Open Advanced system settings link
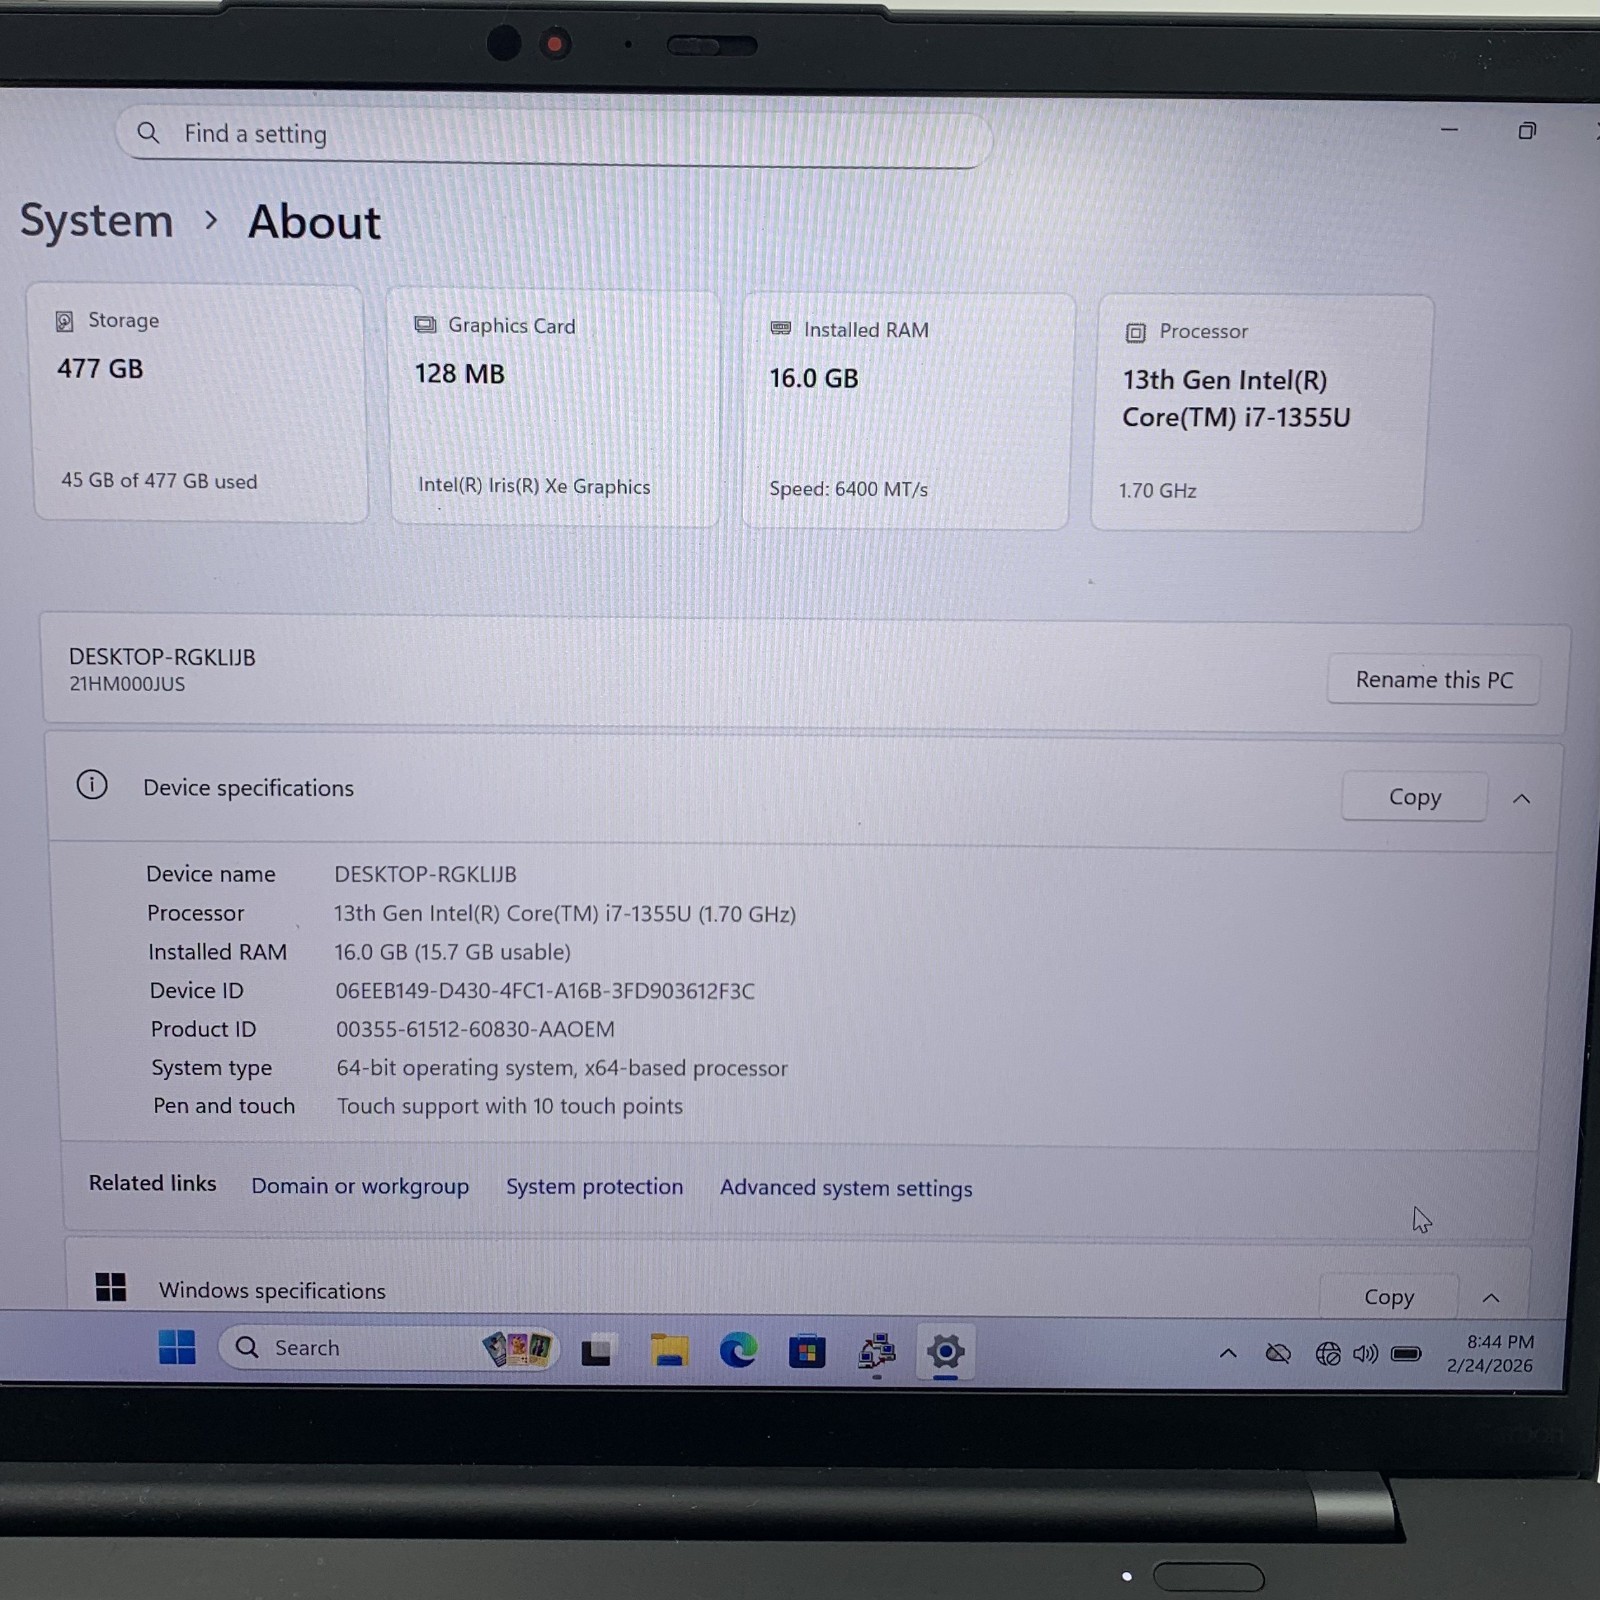1600x1600 pixels. point(846,1188)
